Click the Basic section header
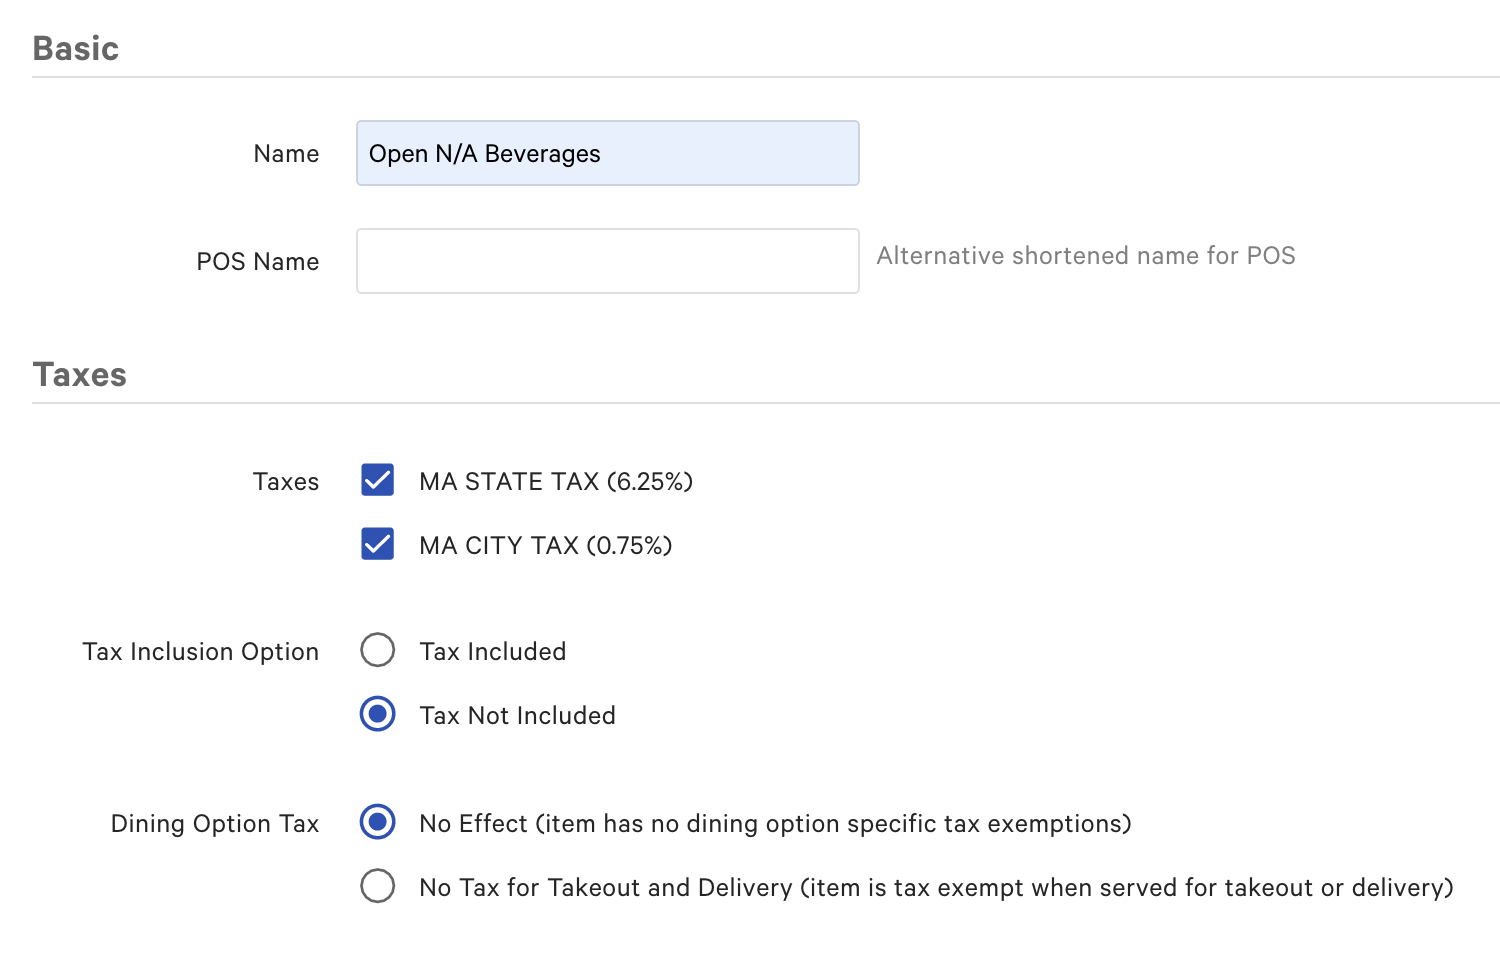Viewport: 1500px width, 970px height. click(75, 47)
